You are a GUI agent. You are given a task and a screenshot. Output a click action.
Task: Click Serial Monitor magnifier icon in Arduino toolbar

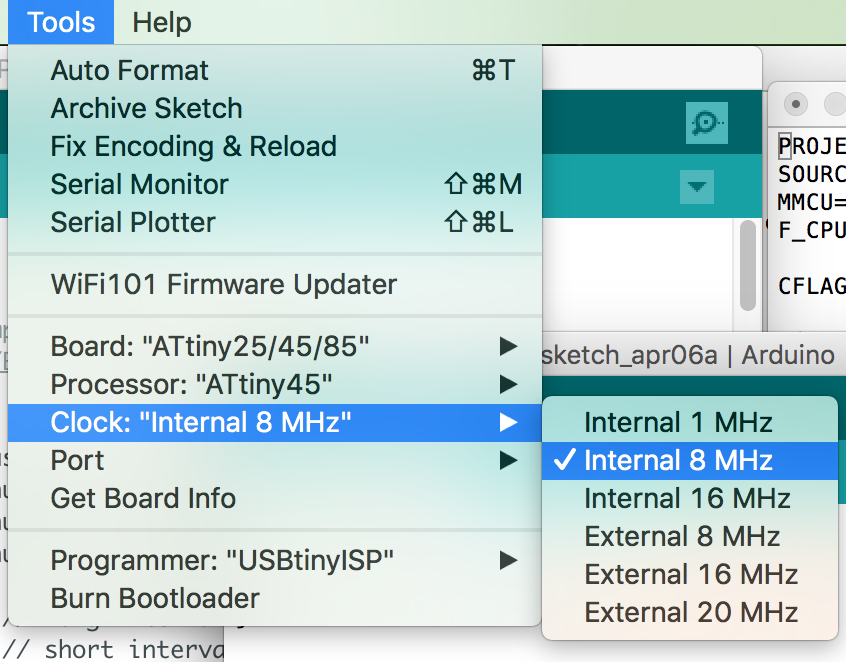(x=706, y=123)
